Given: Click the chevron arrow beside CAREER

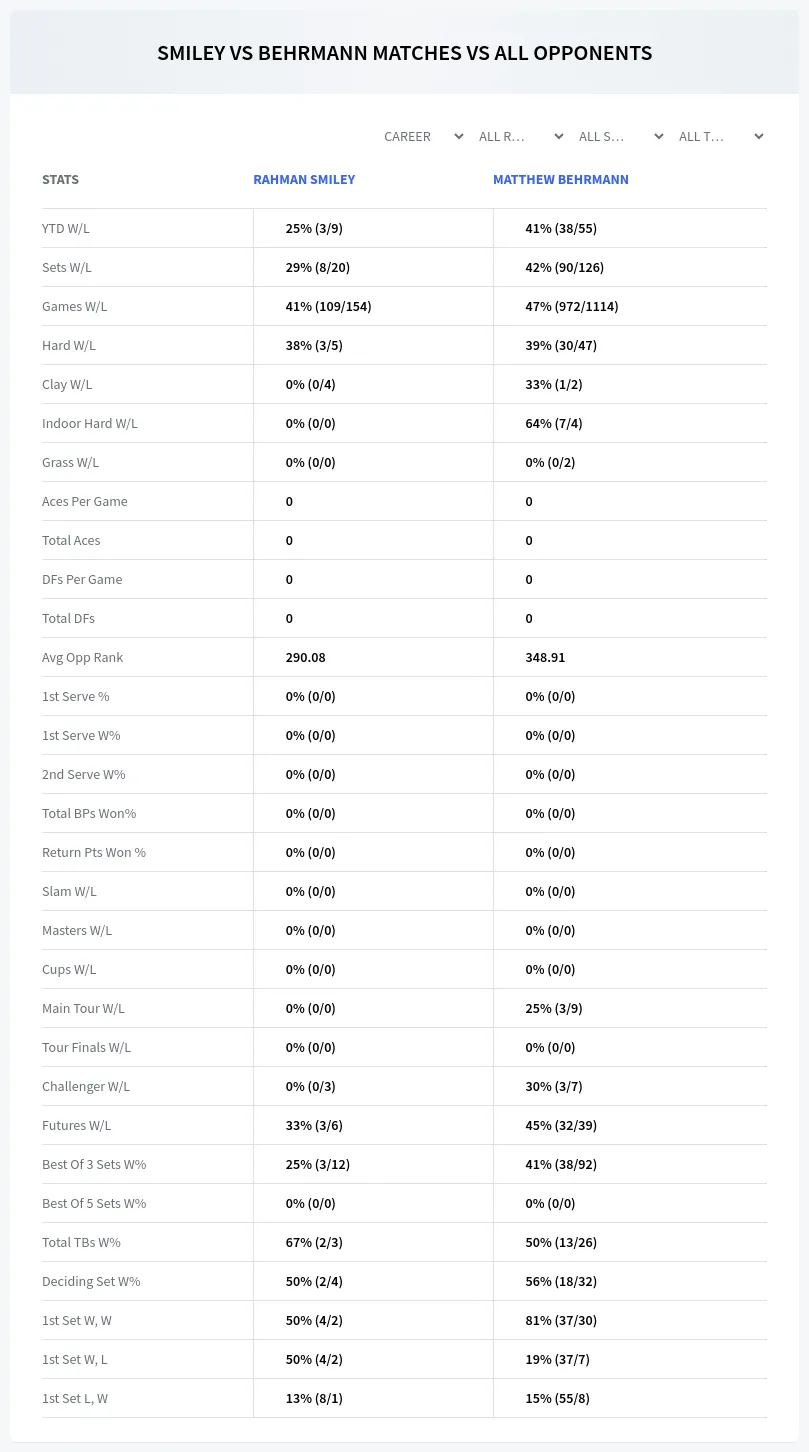Looking at the screenshot, I should (x=458, y=136).
